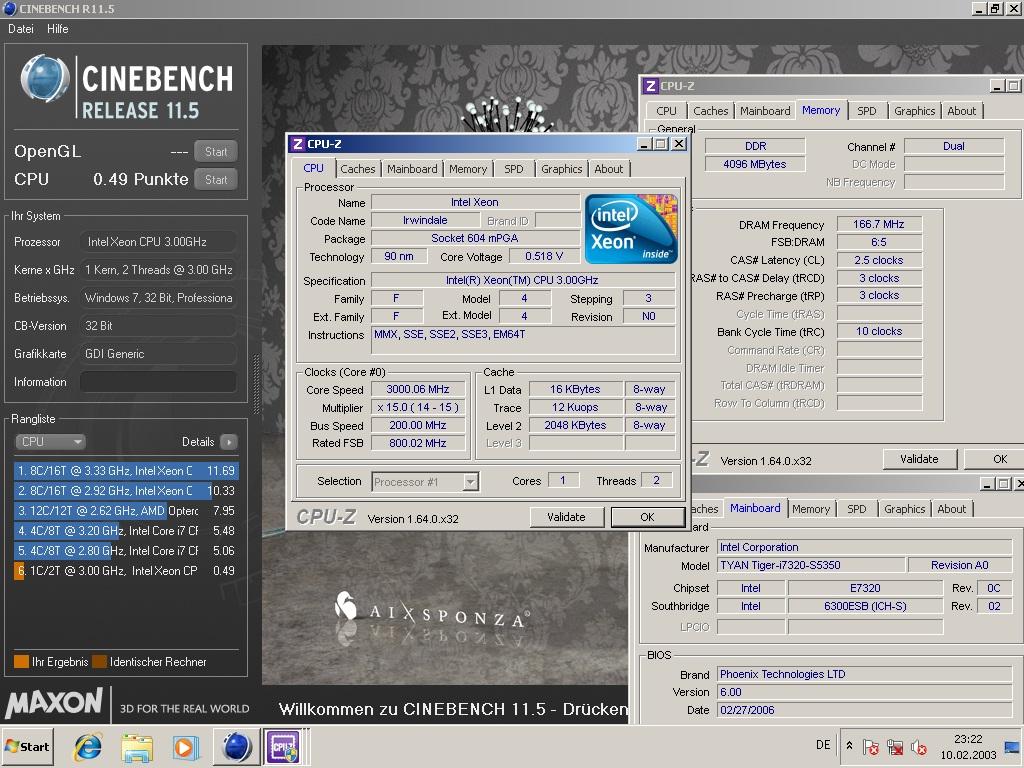1024x768 pixels.
Task: Start the OpenGL benchmark
Action: pyautogui.click(x=216, y=152)
